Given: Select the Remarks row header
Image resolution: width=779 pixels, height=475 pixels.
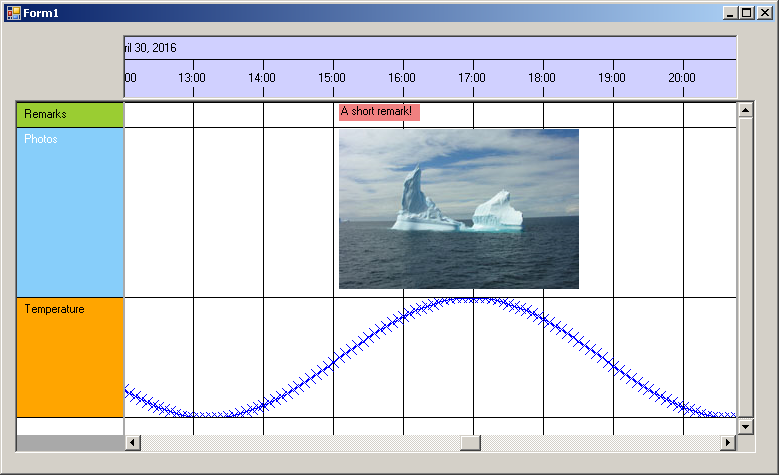Looking at the screenshot, I should pyautogui.click(x=70, y=114).
